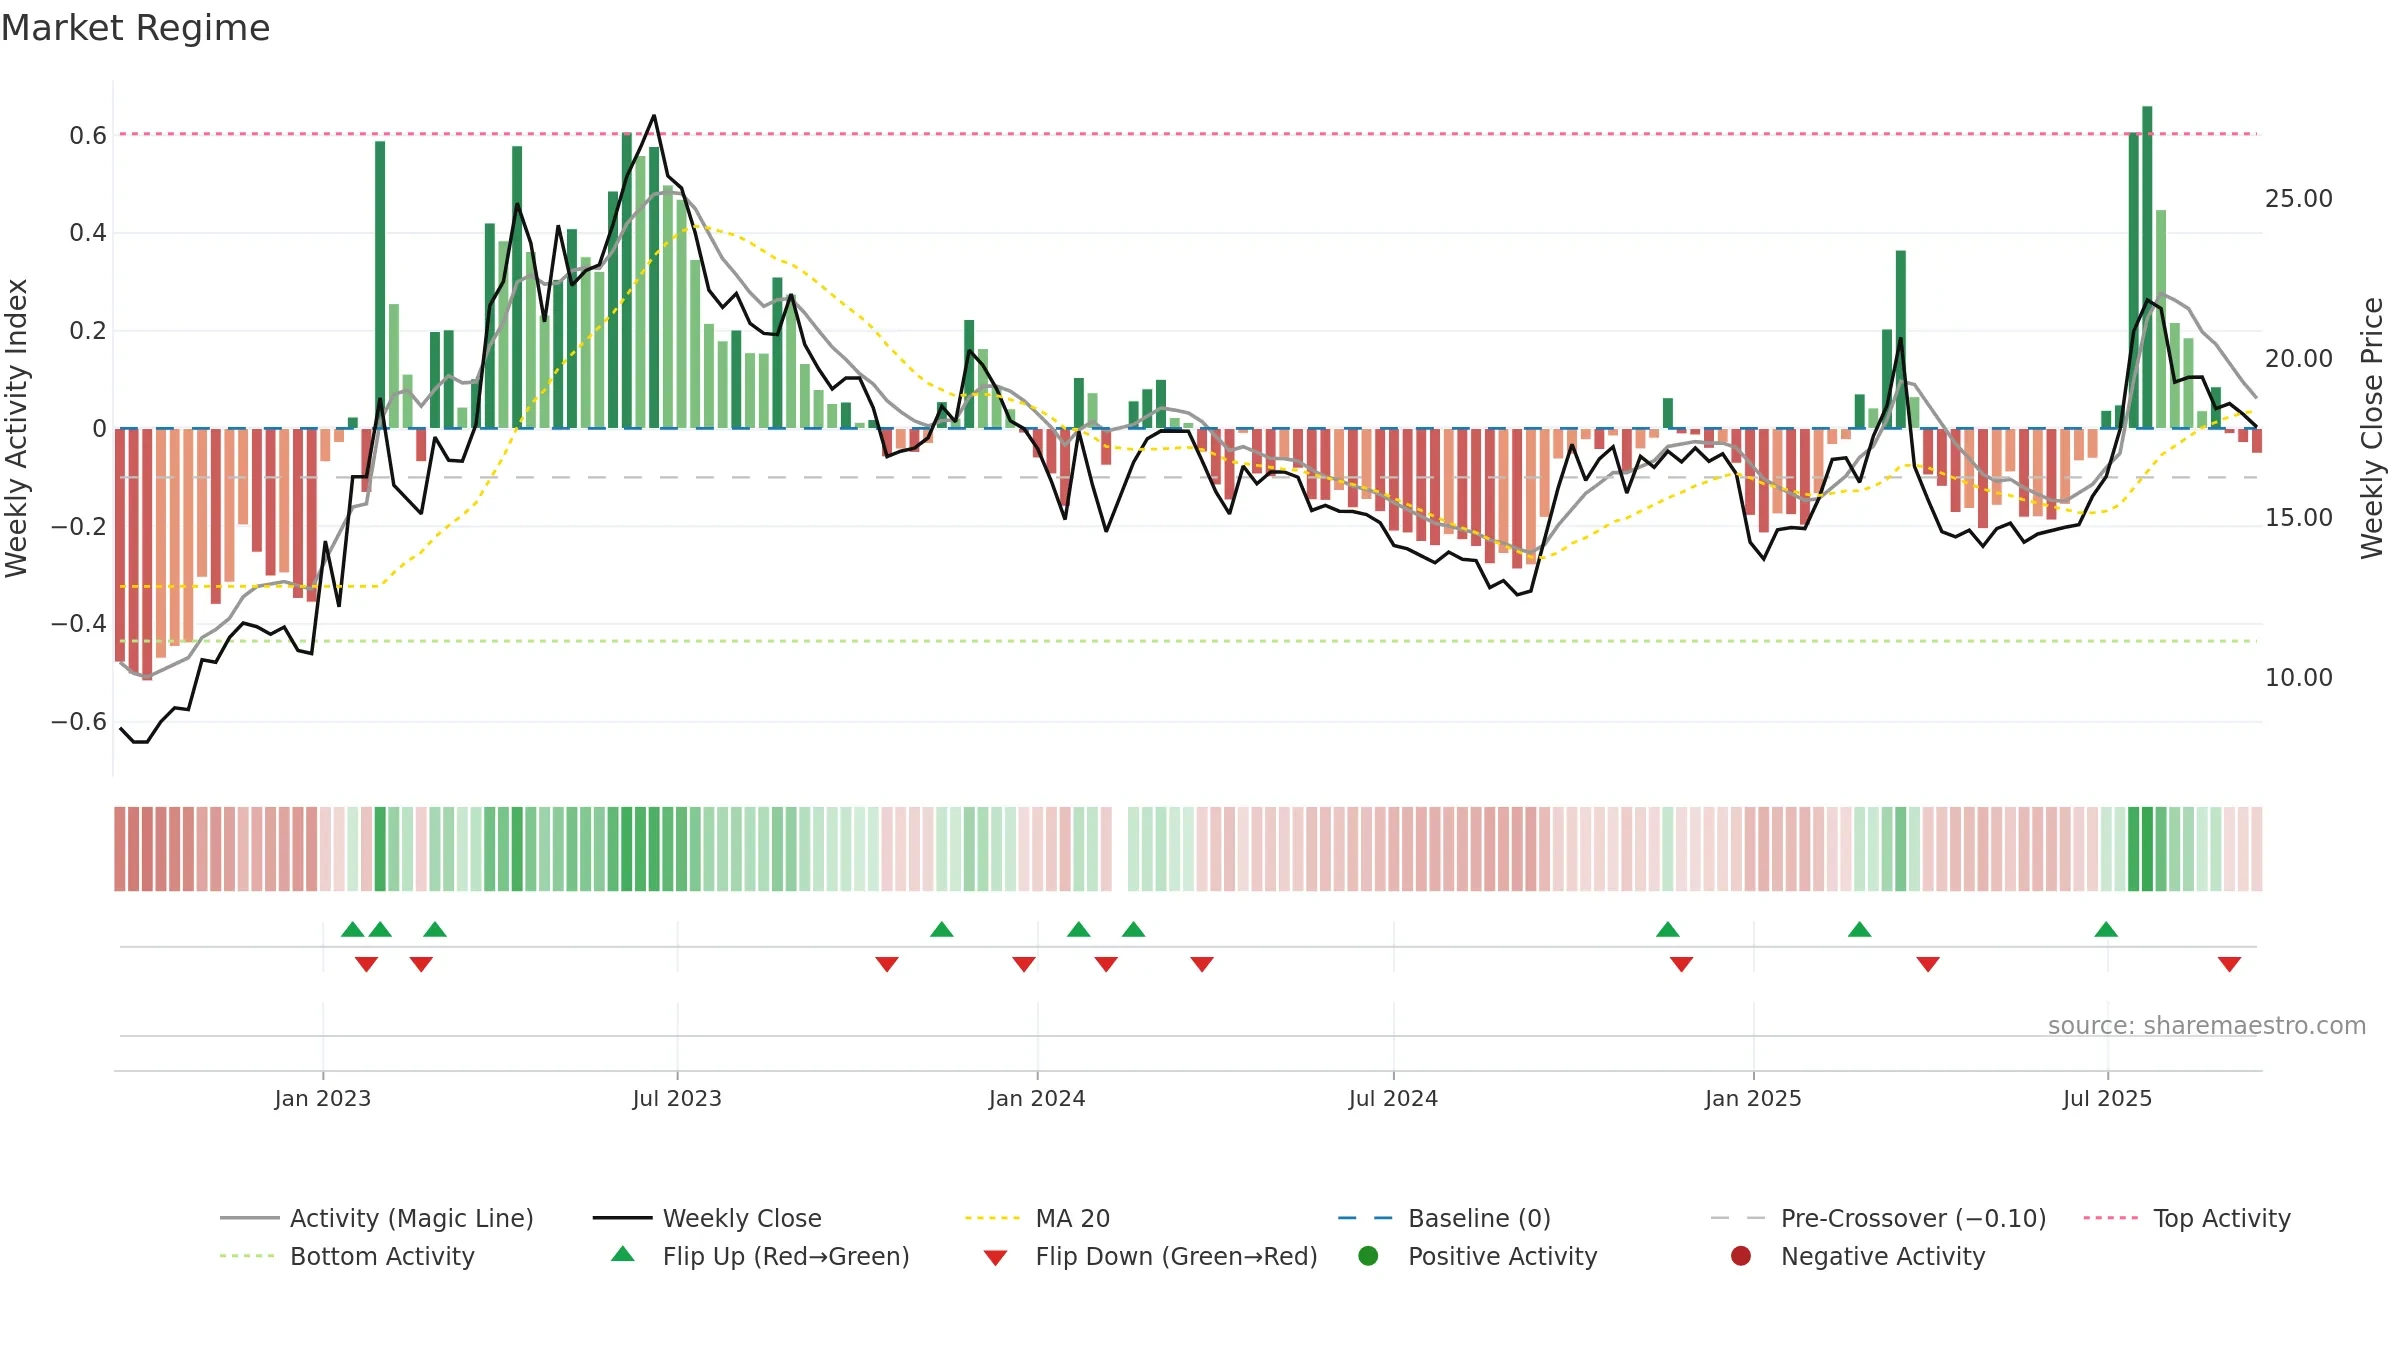Click flip-up triangle between Jul 2024 and Jan 2025
Image resolution: width=2400 pixels, height=1350 pixels.
coord(1668,929)
